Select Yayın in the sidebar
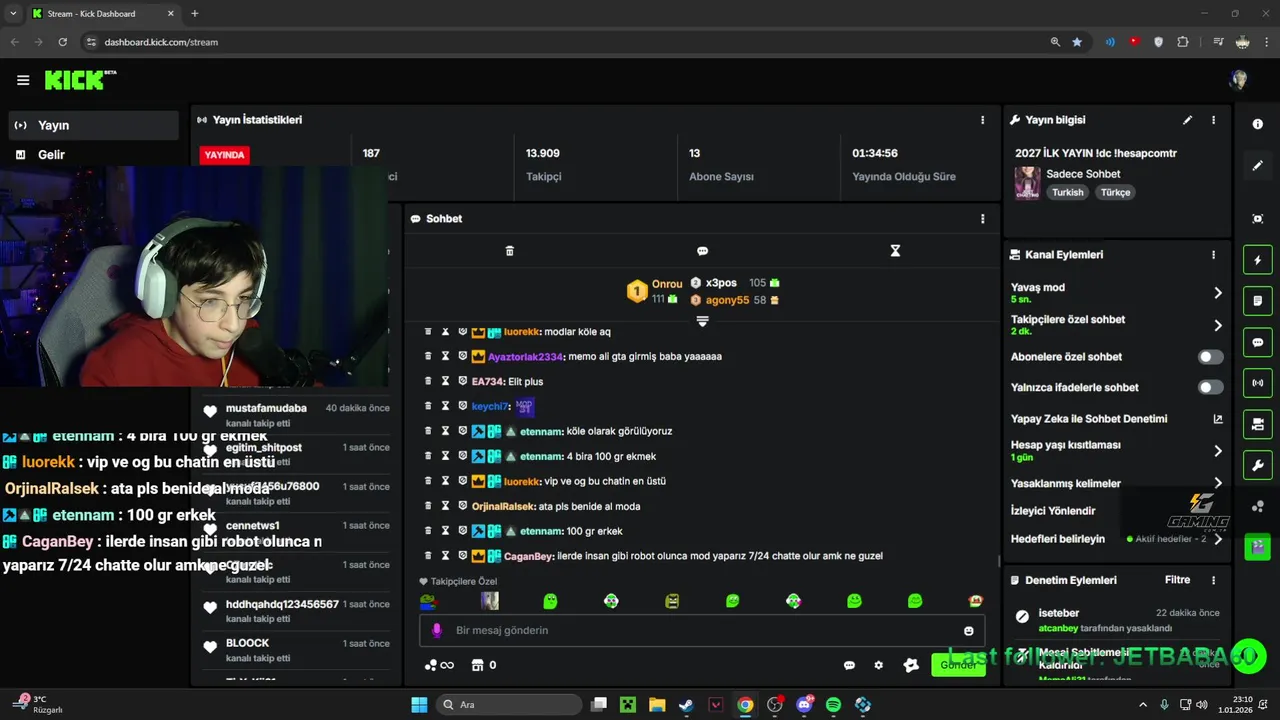 point(93,125)
